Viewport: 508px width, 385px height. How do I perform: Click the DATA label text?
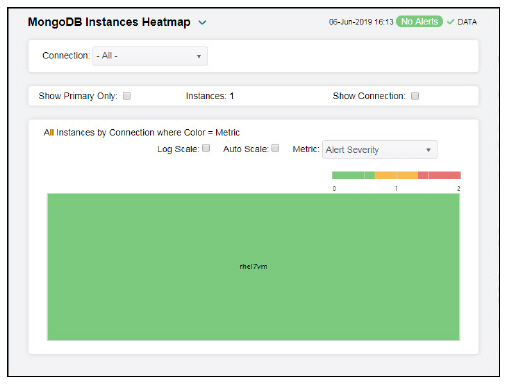pos(467,22)
